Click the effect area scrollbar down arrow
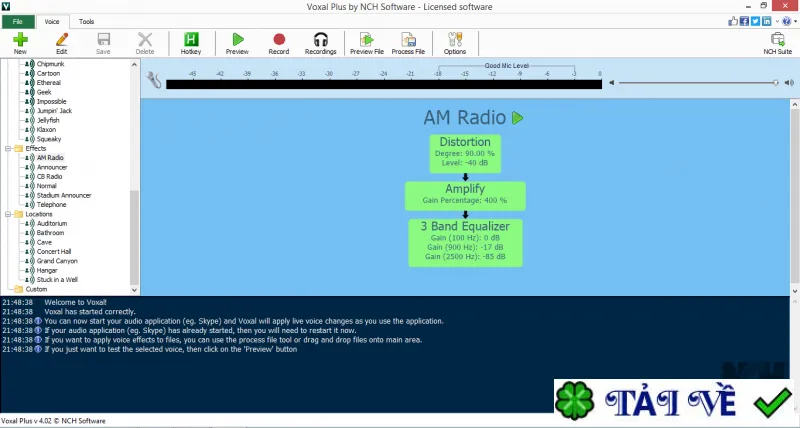This screenshot has height=428, width=800. [x=795, y=291]
